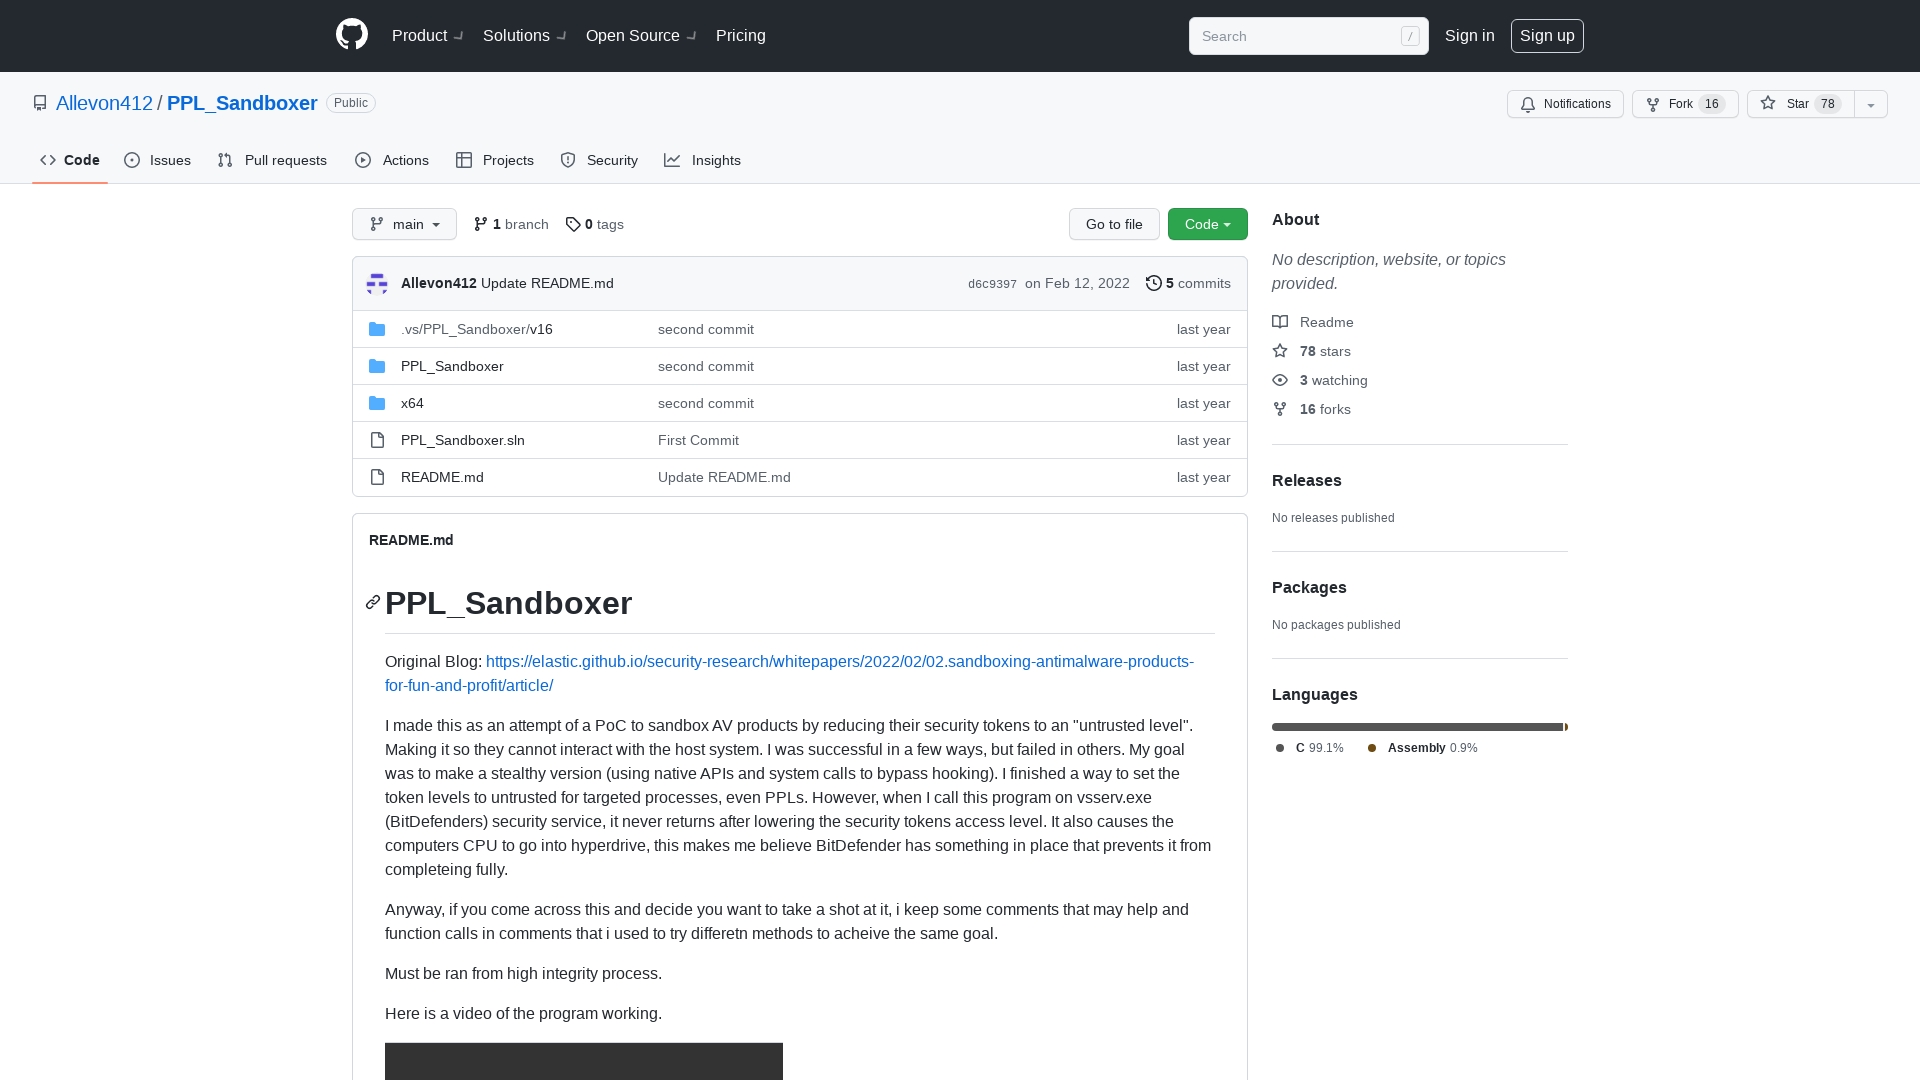Image resolution: width=1920 pixels, height=1080 pixels.
Task: Click the Sign up button
Action: 1547,35
